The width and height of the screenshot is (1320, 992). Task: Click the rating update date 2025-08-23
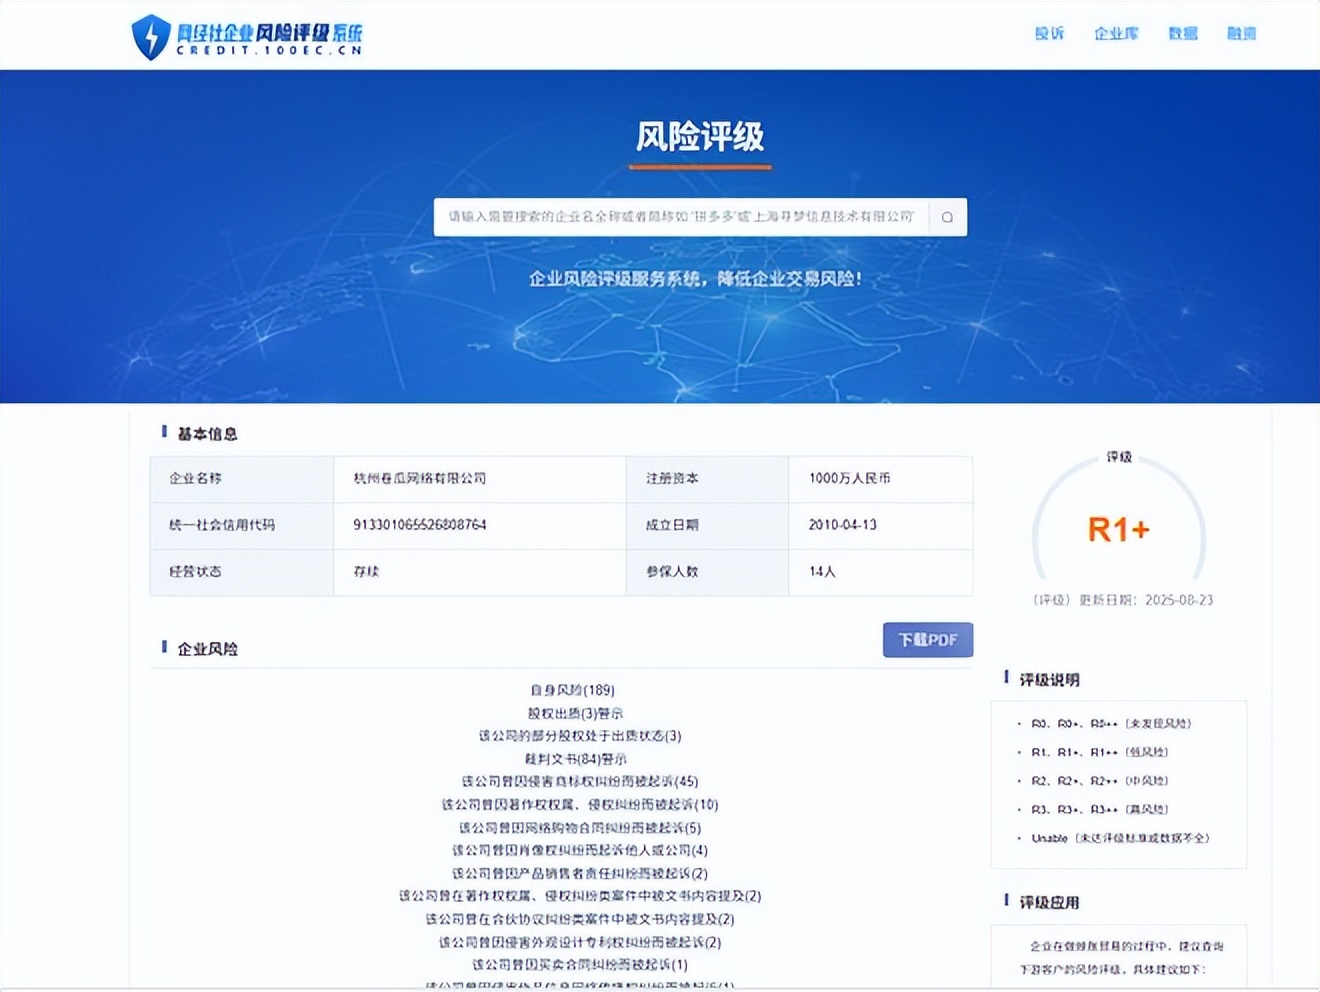point(1179,600)
